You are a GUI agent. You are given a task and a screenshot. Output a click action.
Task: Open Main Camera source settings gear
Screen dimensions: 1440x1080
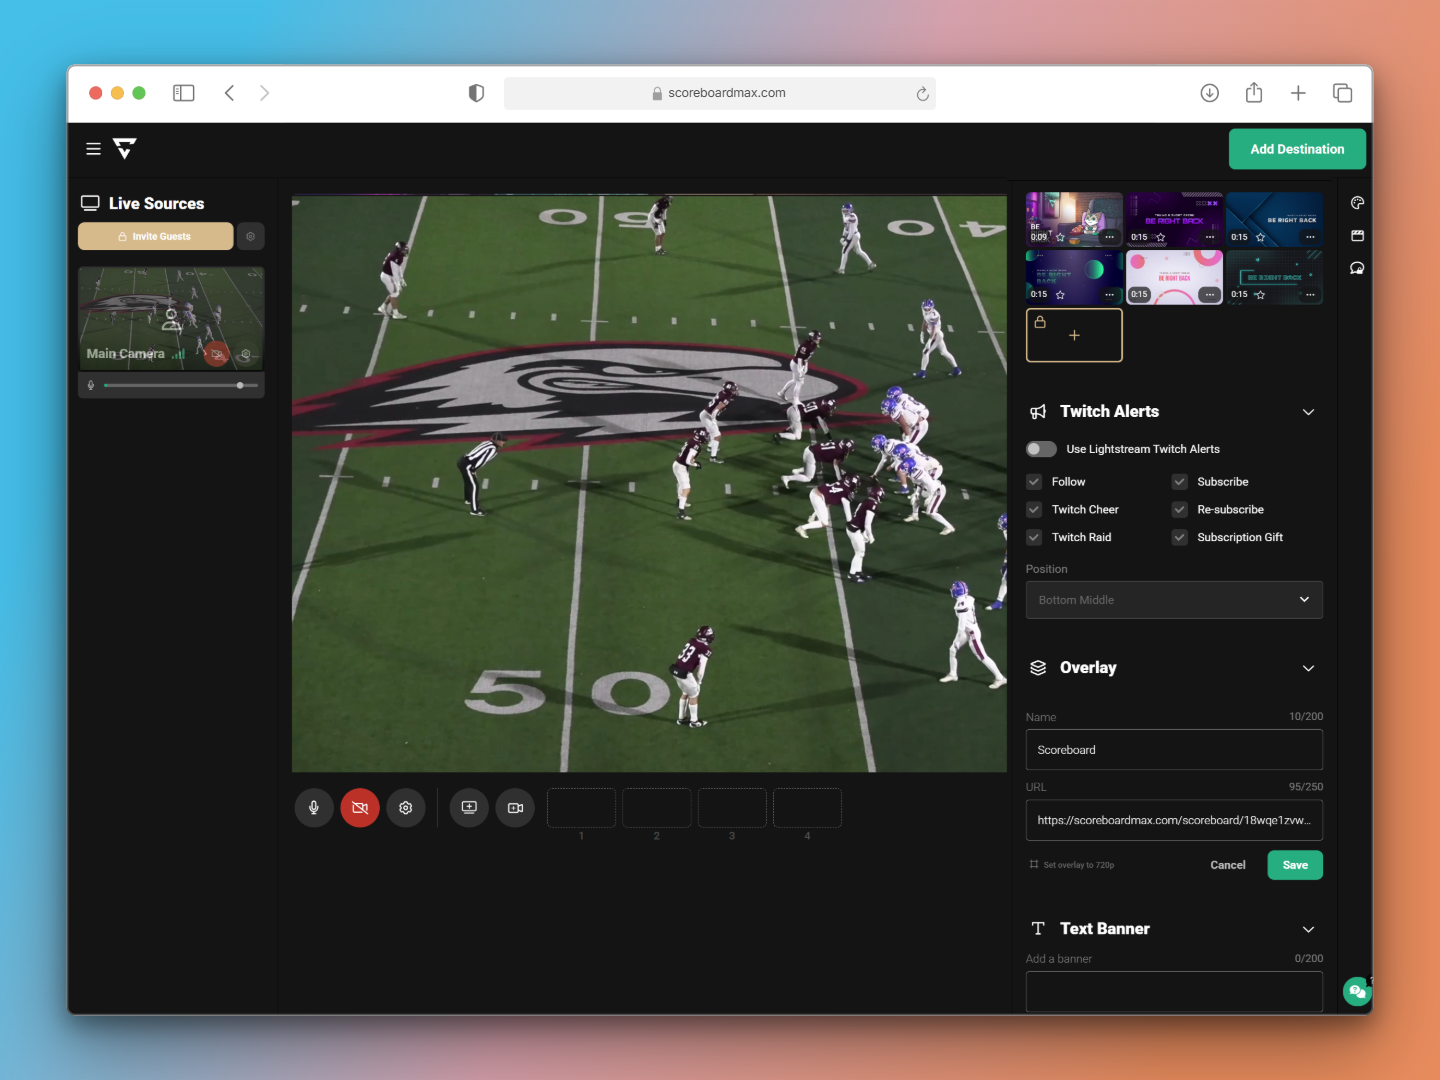246,354
